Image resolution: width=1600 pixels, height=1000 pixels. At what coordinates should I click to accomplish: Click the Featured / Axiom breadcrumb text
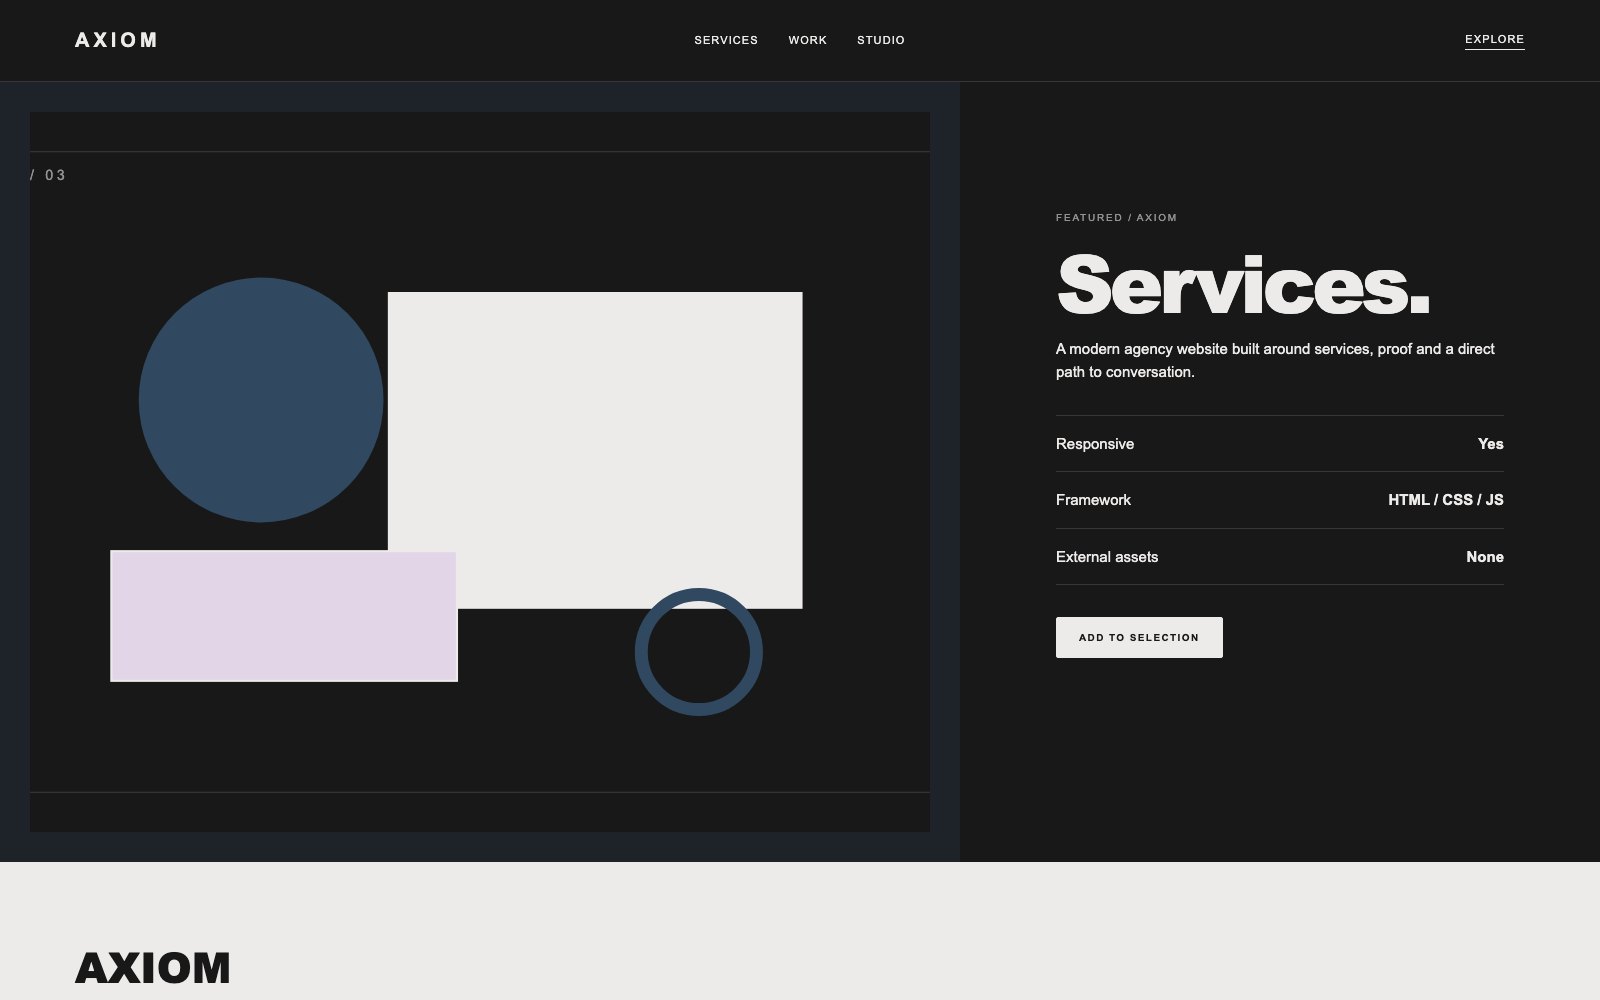click(1116, 217)
